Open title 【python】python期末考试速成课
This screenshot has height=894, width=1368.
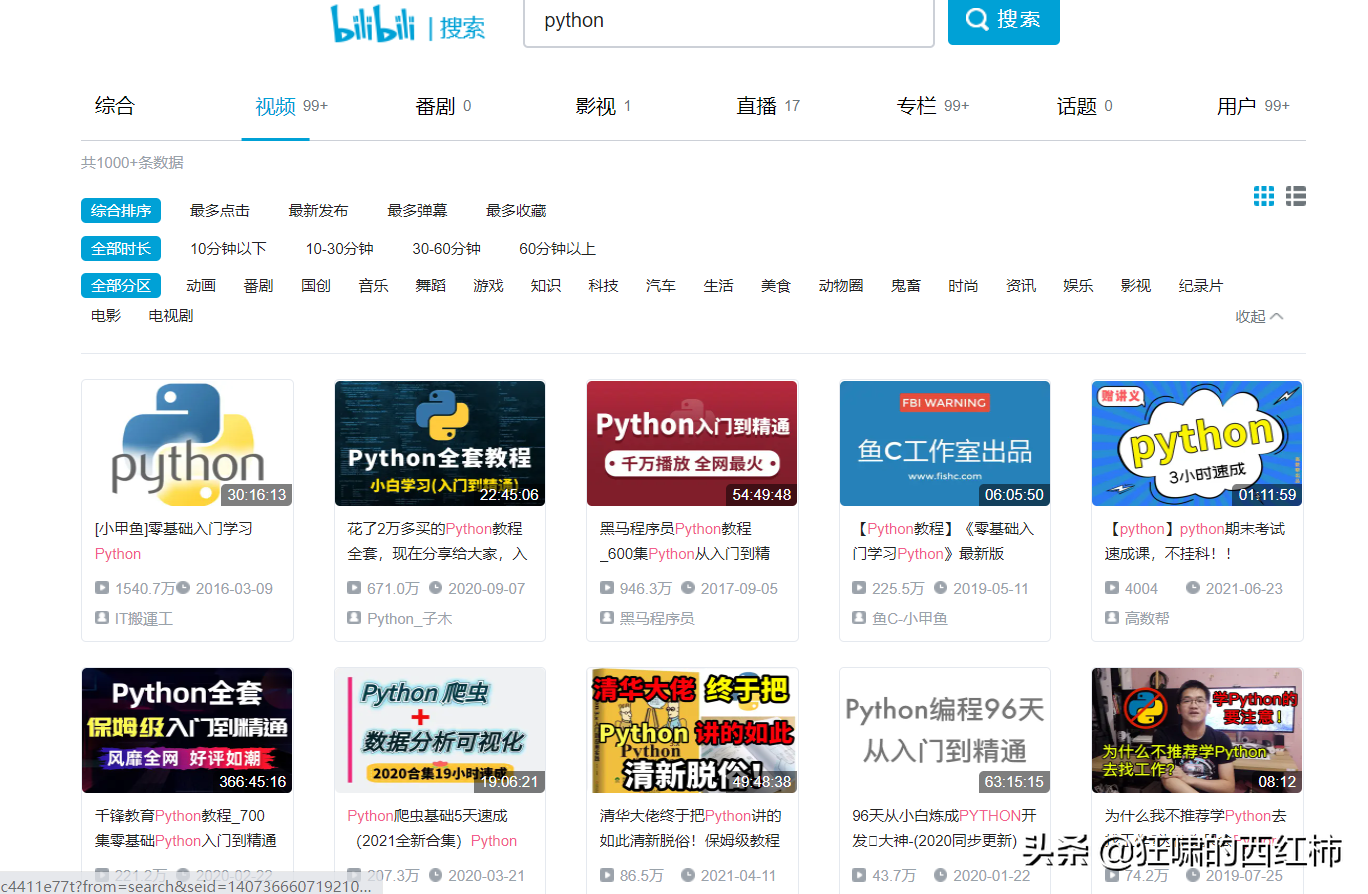click(x=1195, y=541)
